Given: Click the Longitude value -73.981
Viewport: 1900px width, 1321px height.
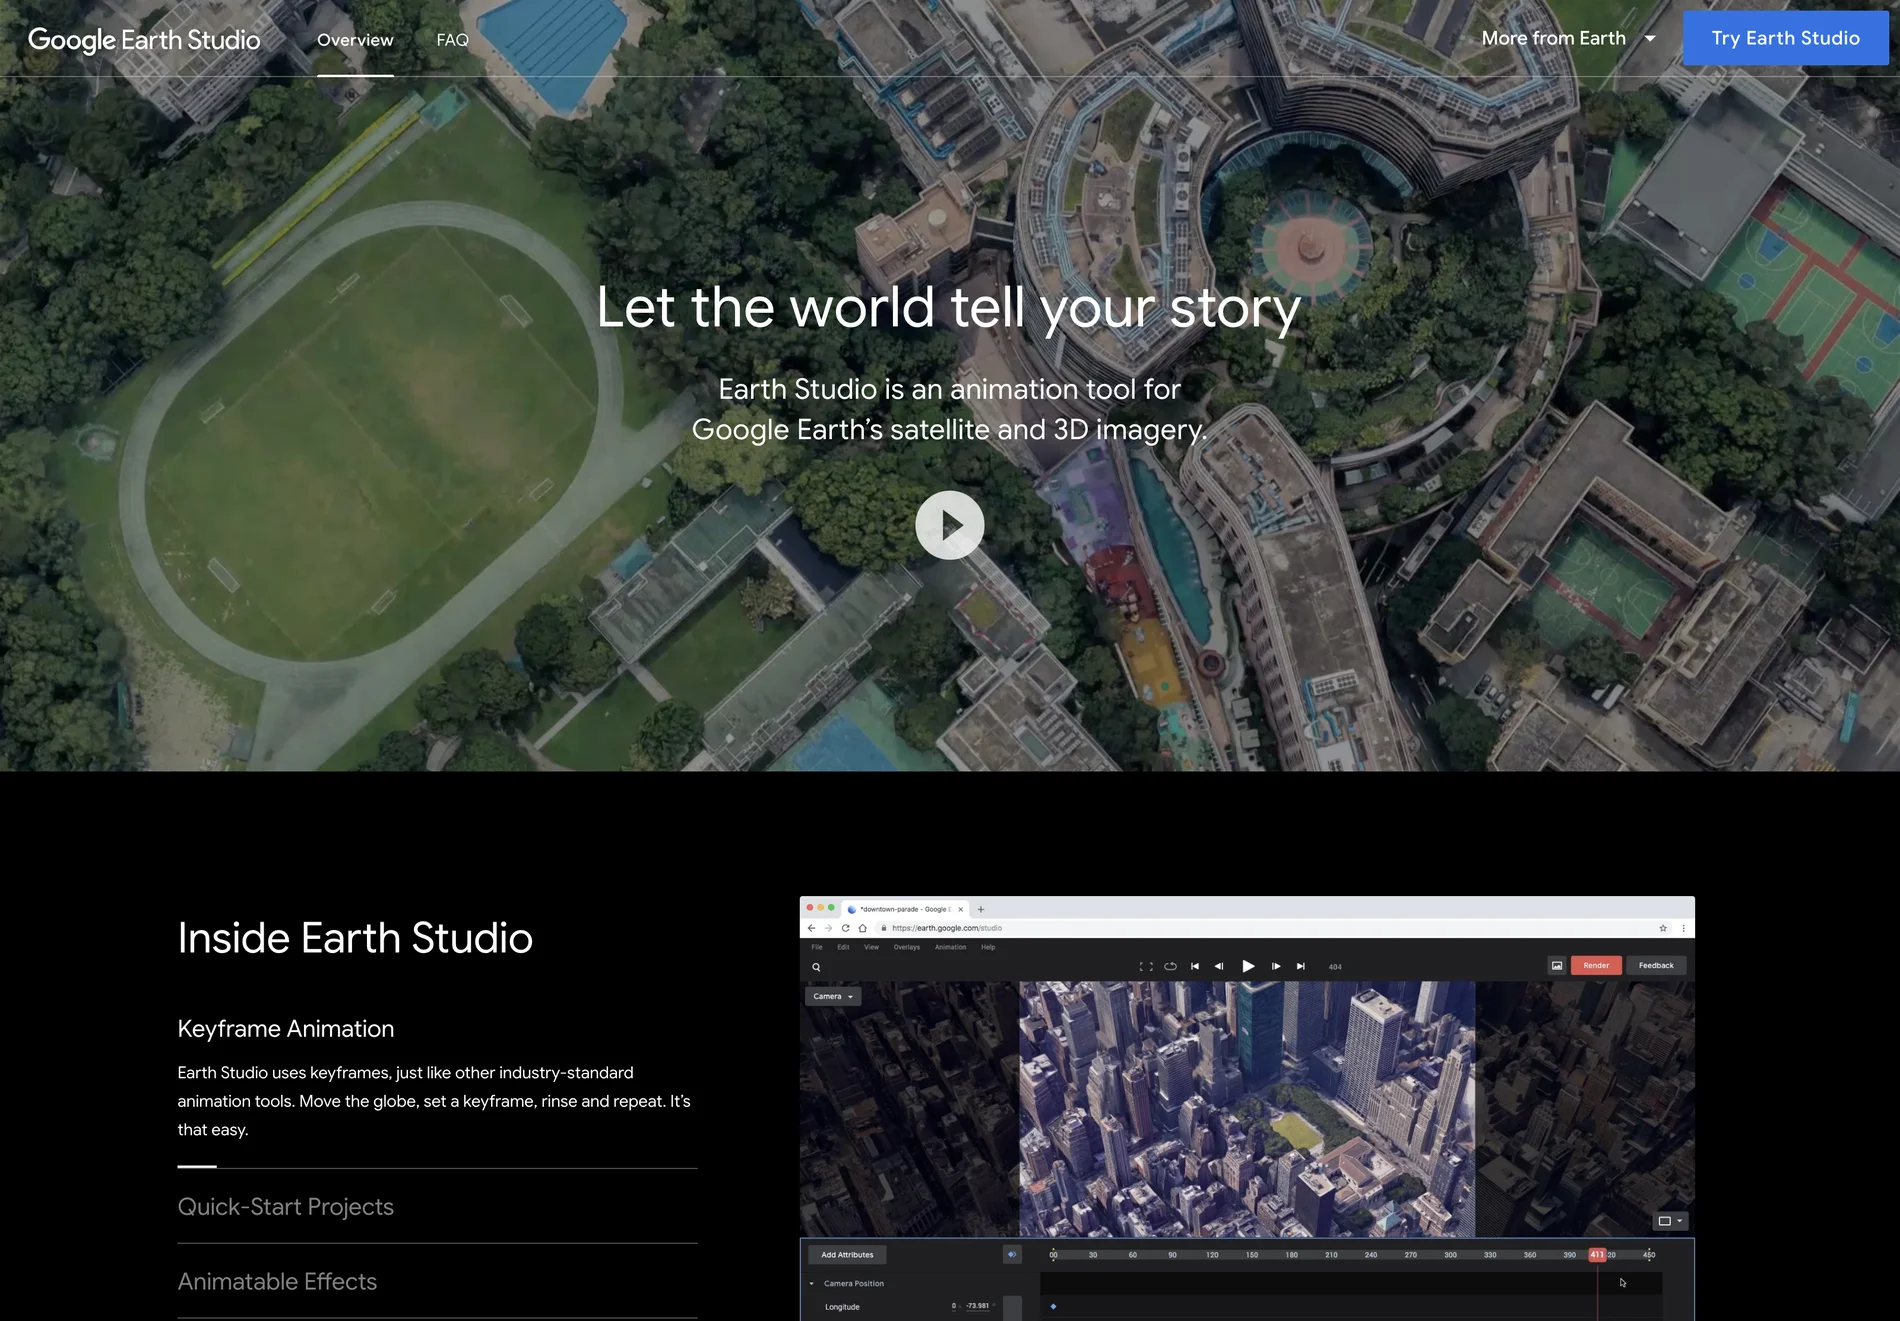Looking at the screenshot, I should [978, 1306].
